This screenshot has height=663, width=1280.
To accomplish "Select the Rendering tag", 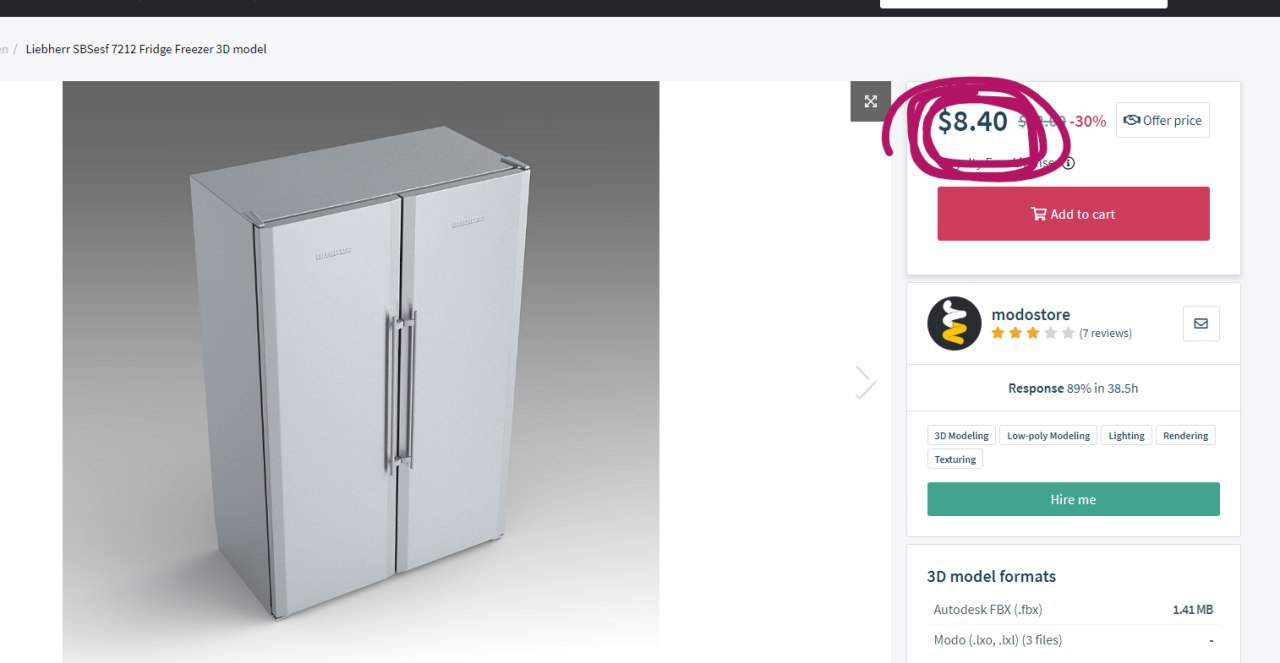I will (x=1186, y=435).
